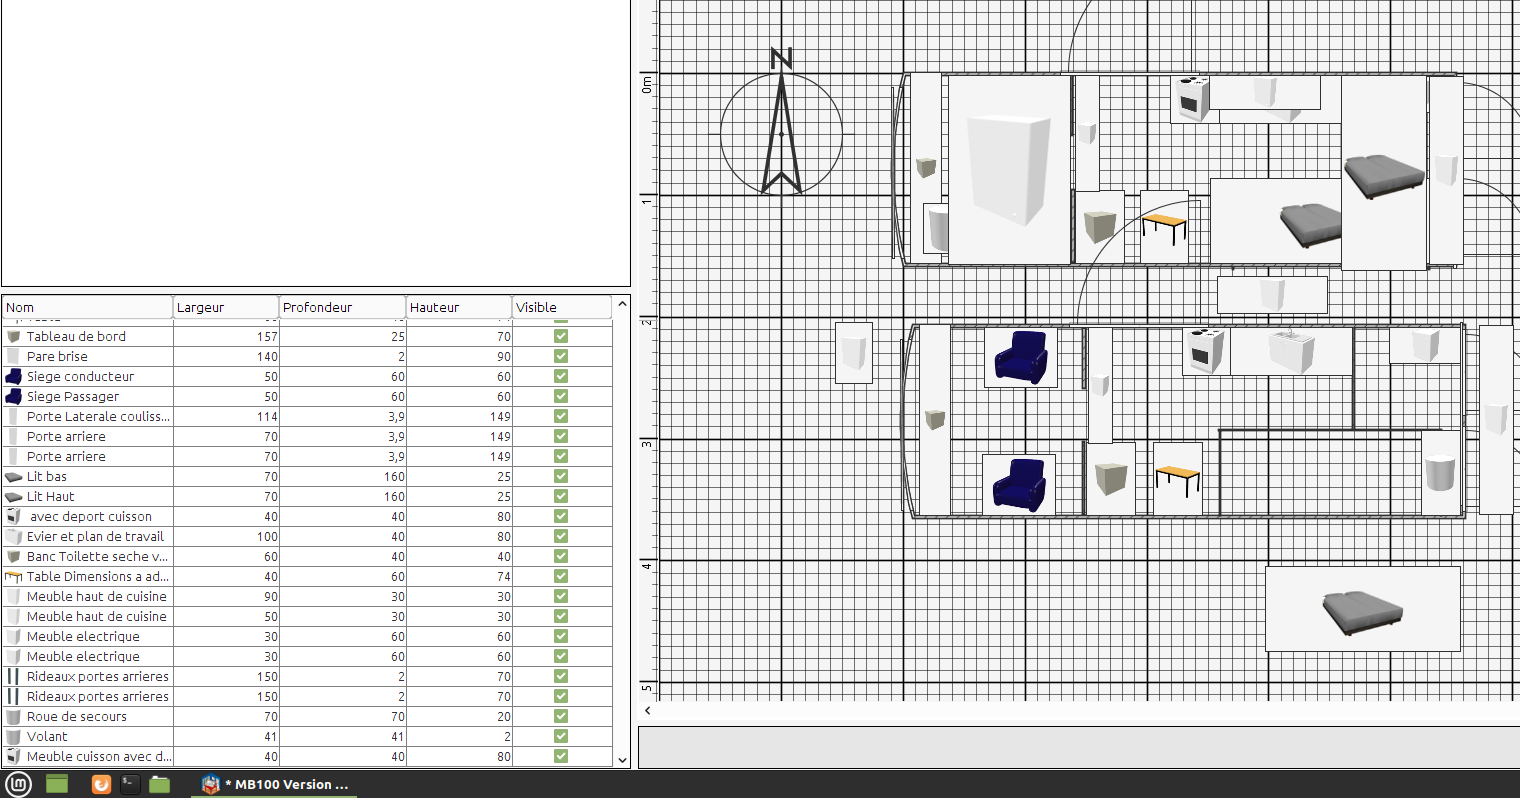Screen dimensions: 1520x798
Task: Click the plan's horizontal scroll-left arrow
Action: (x=648, y=711)
